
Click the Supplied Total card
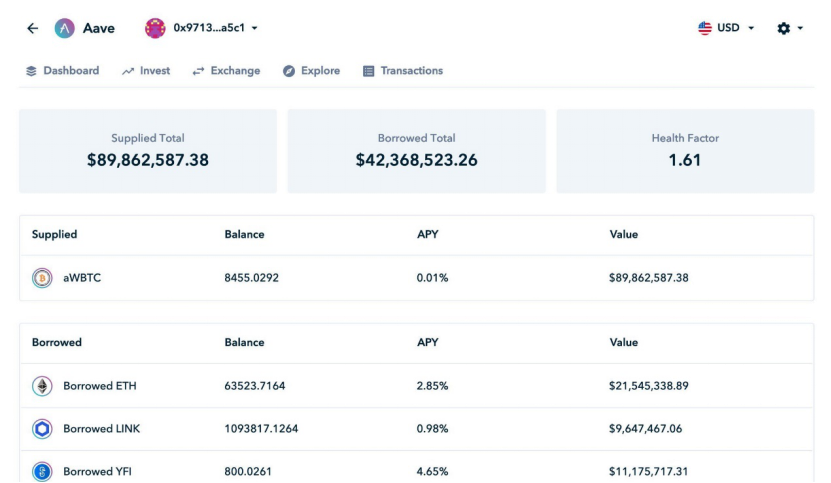coord(148,151)
